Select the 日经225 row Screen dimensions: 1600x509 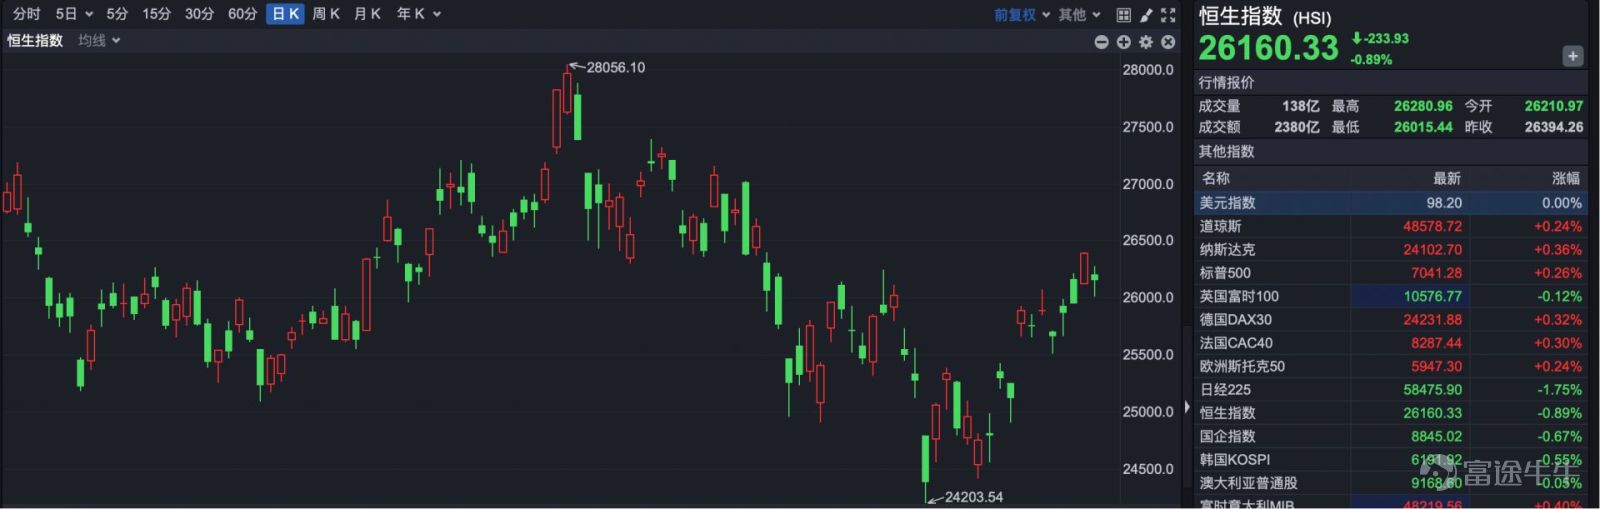(1391, 389)
